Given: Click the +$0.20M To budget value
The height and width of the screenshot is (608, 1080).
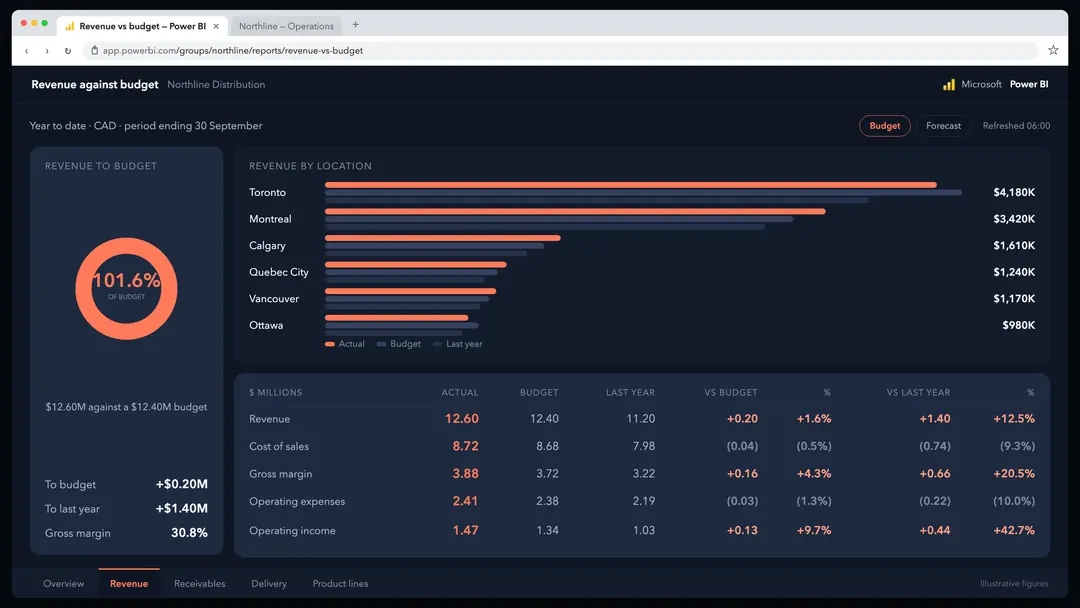Looking at the screenshot, I should point(181,485).
